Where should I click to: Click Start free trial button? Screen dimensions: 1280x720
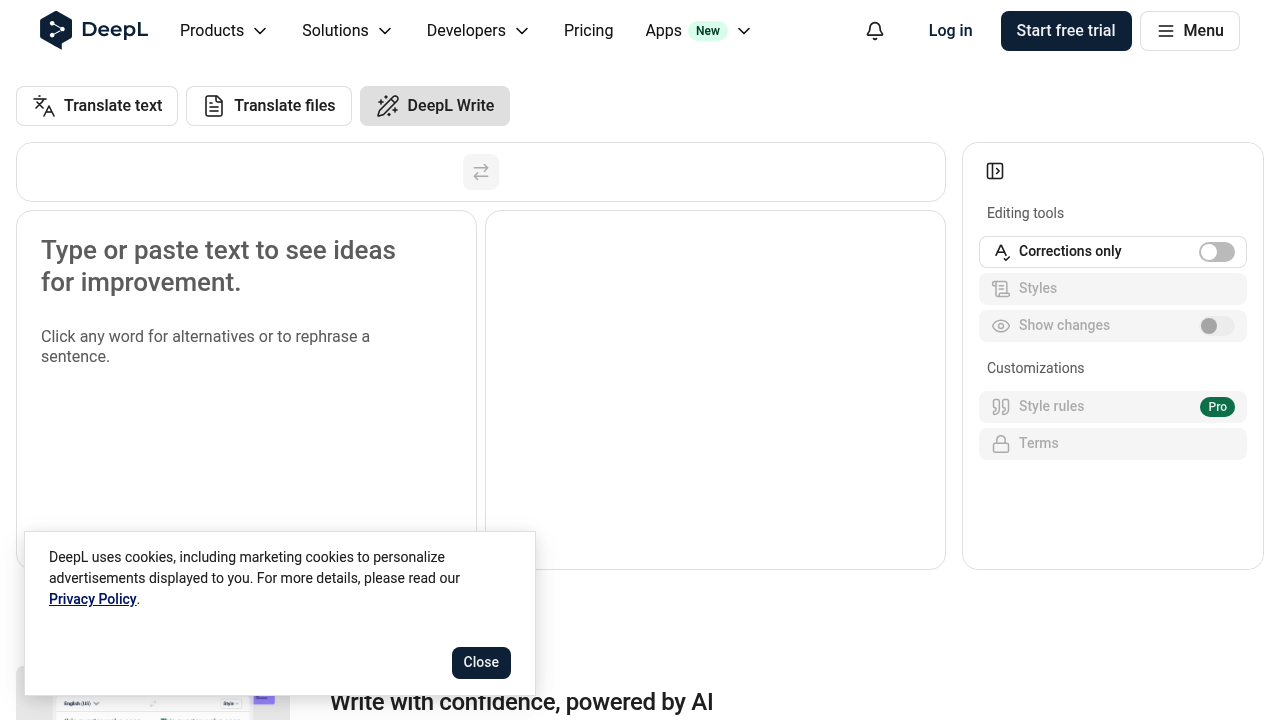(1066, 31)
